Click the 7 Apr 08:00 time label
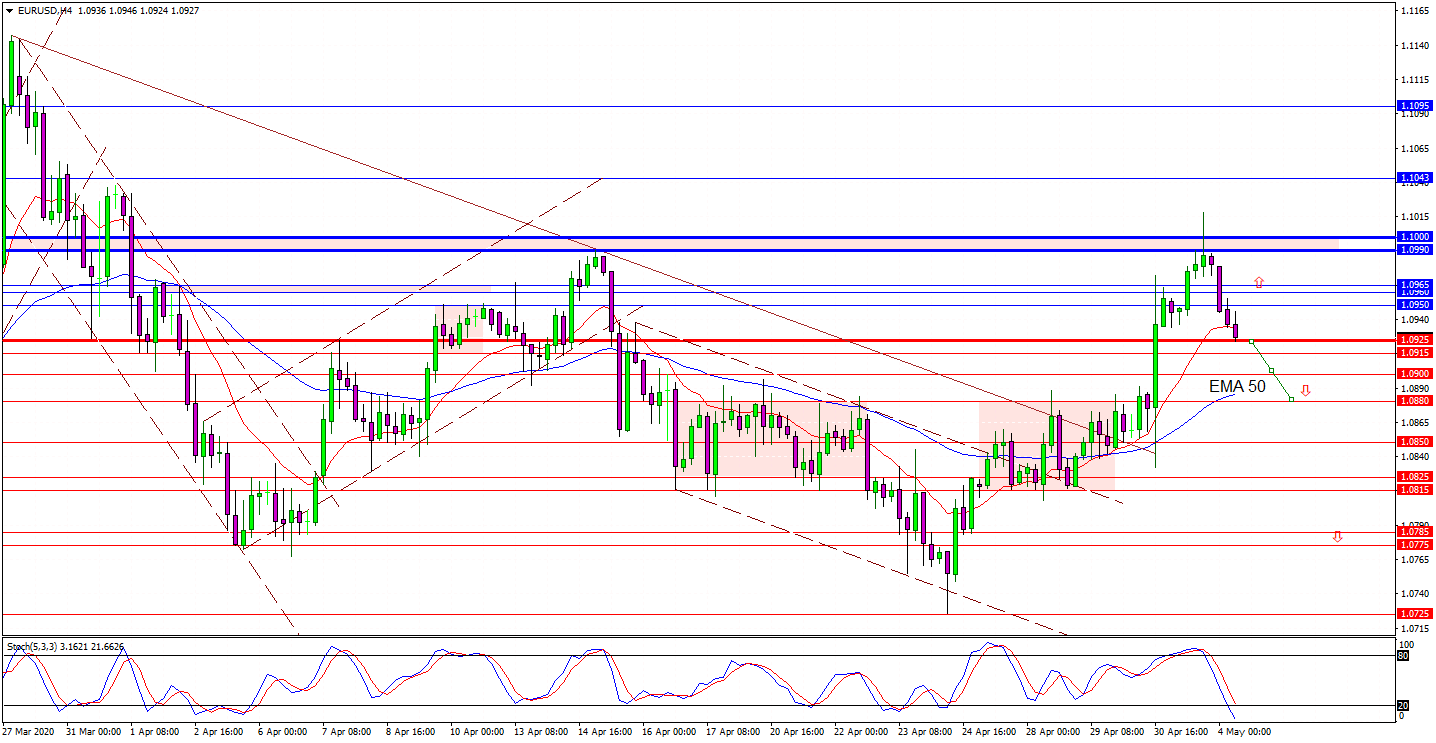Viewport: 1436px width, 743px height. coord(347,732)
